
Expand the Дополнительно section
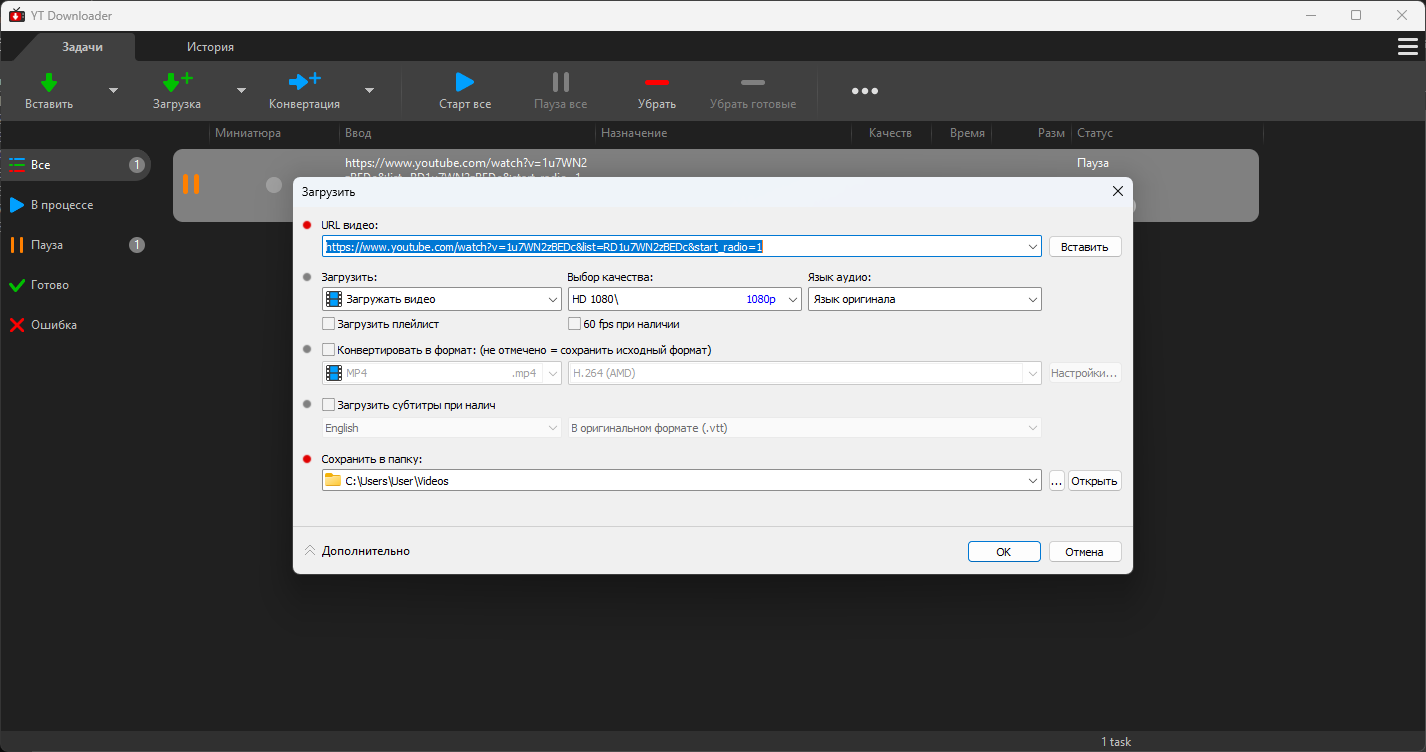click(x=357, y=551)
